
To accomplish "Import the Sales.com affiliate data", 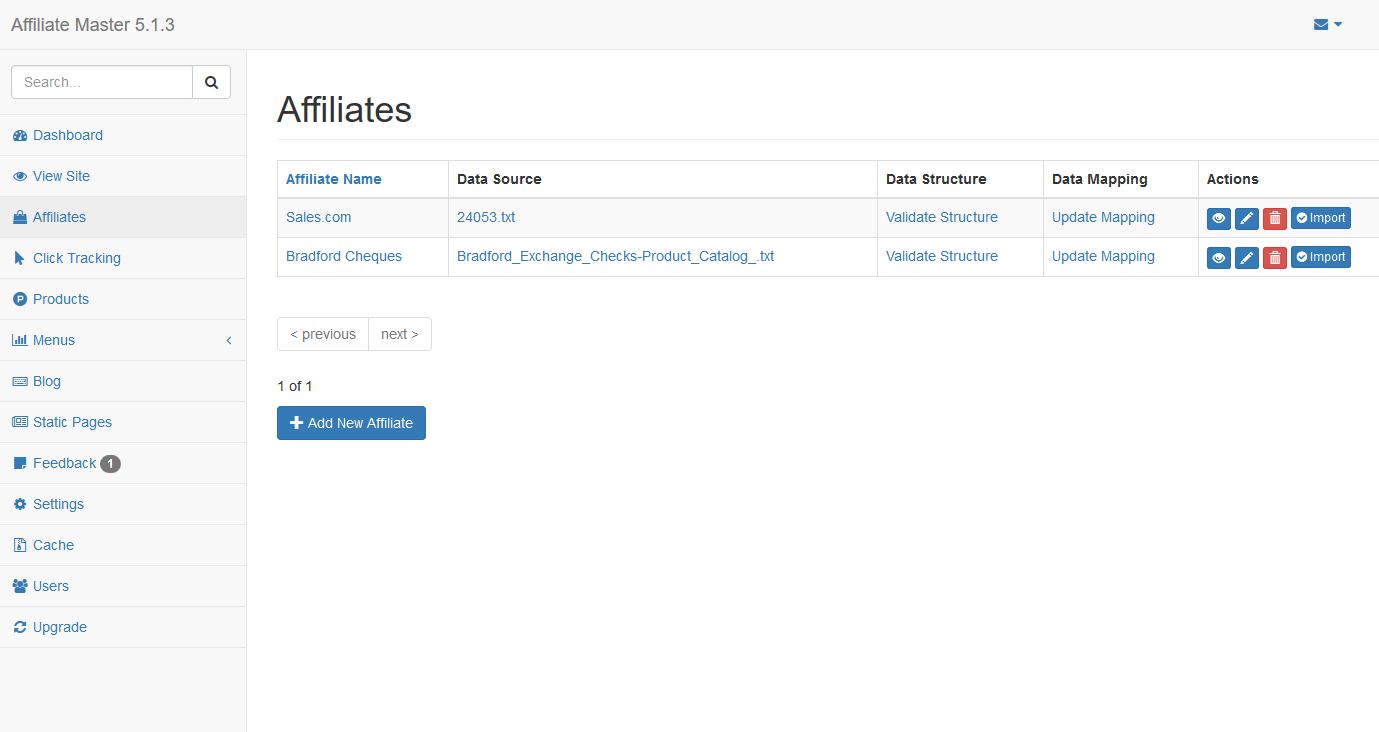I will pos(1321,218).
